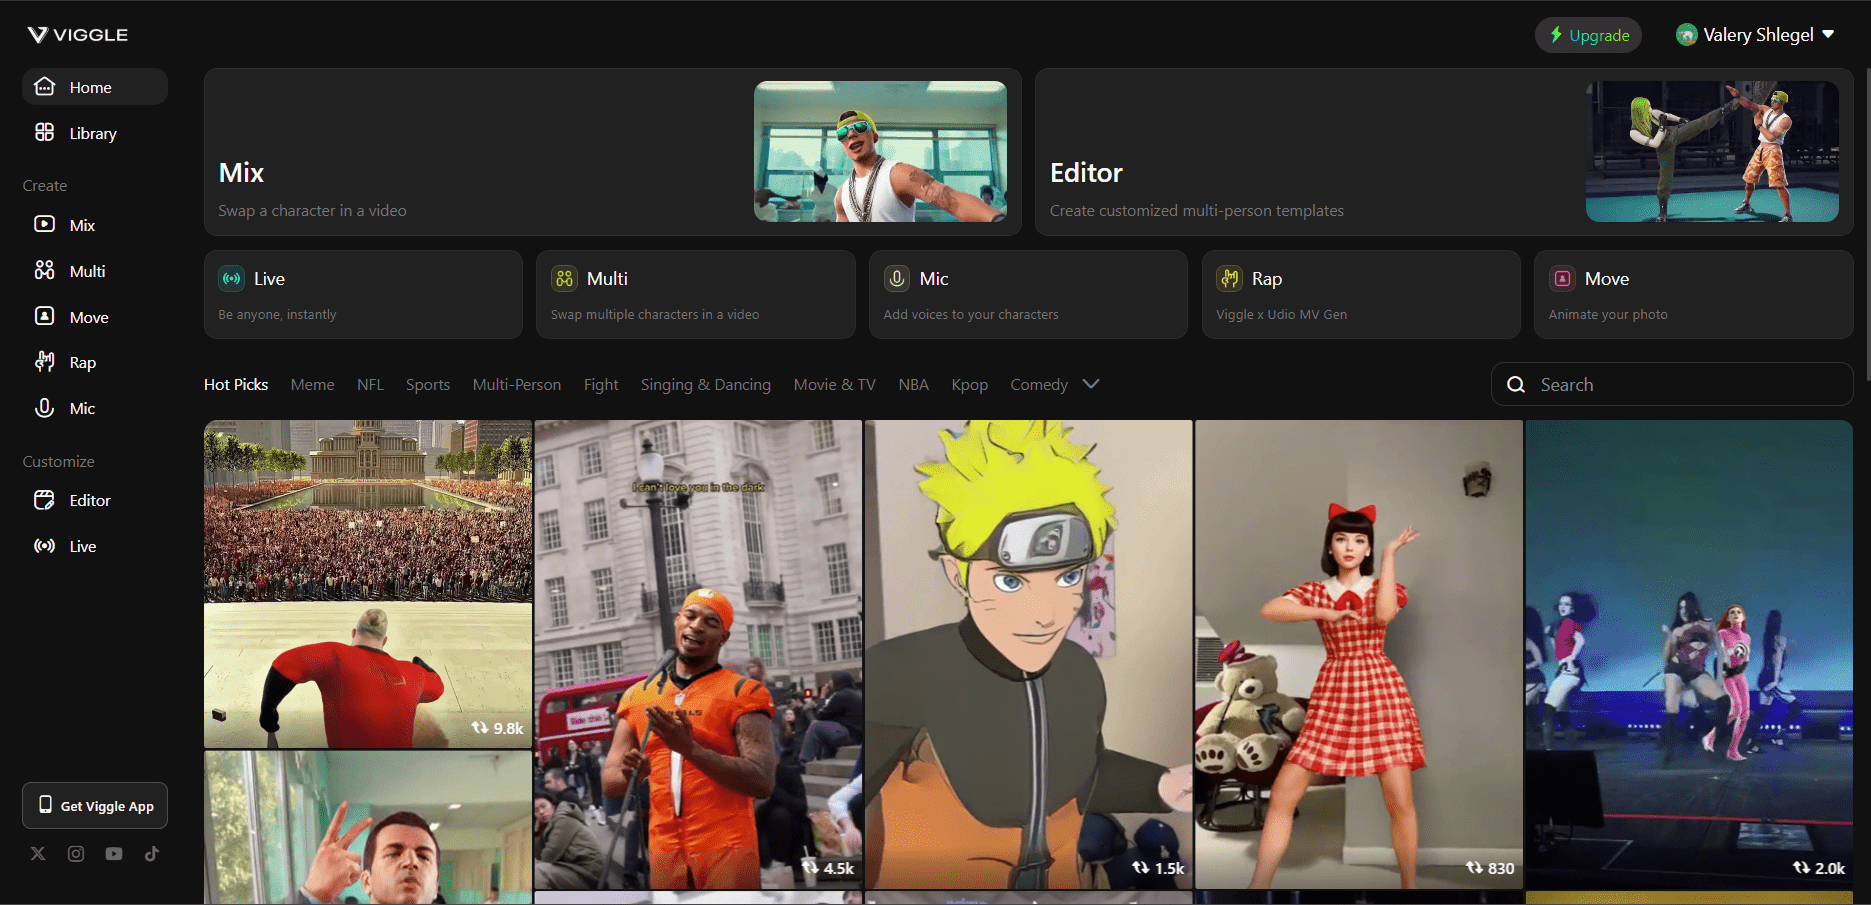Viewport: 1871px width, 905px height.
Task: Click the Mic card icon
Action: [898, 279]
